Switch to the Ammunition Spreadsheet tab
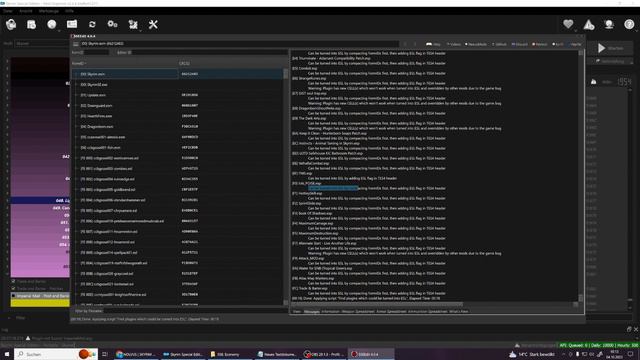Screen dimensions: 640x360 tap(427, 311)
